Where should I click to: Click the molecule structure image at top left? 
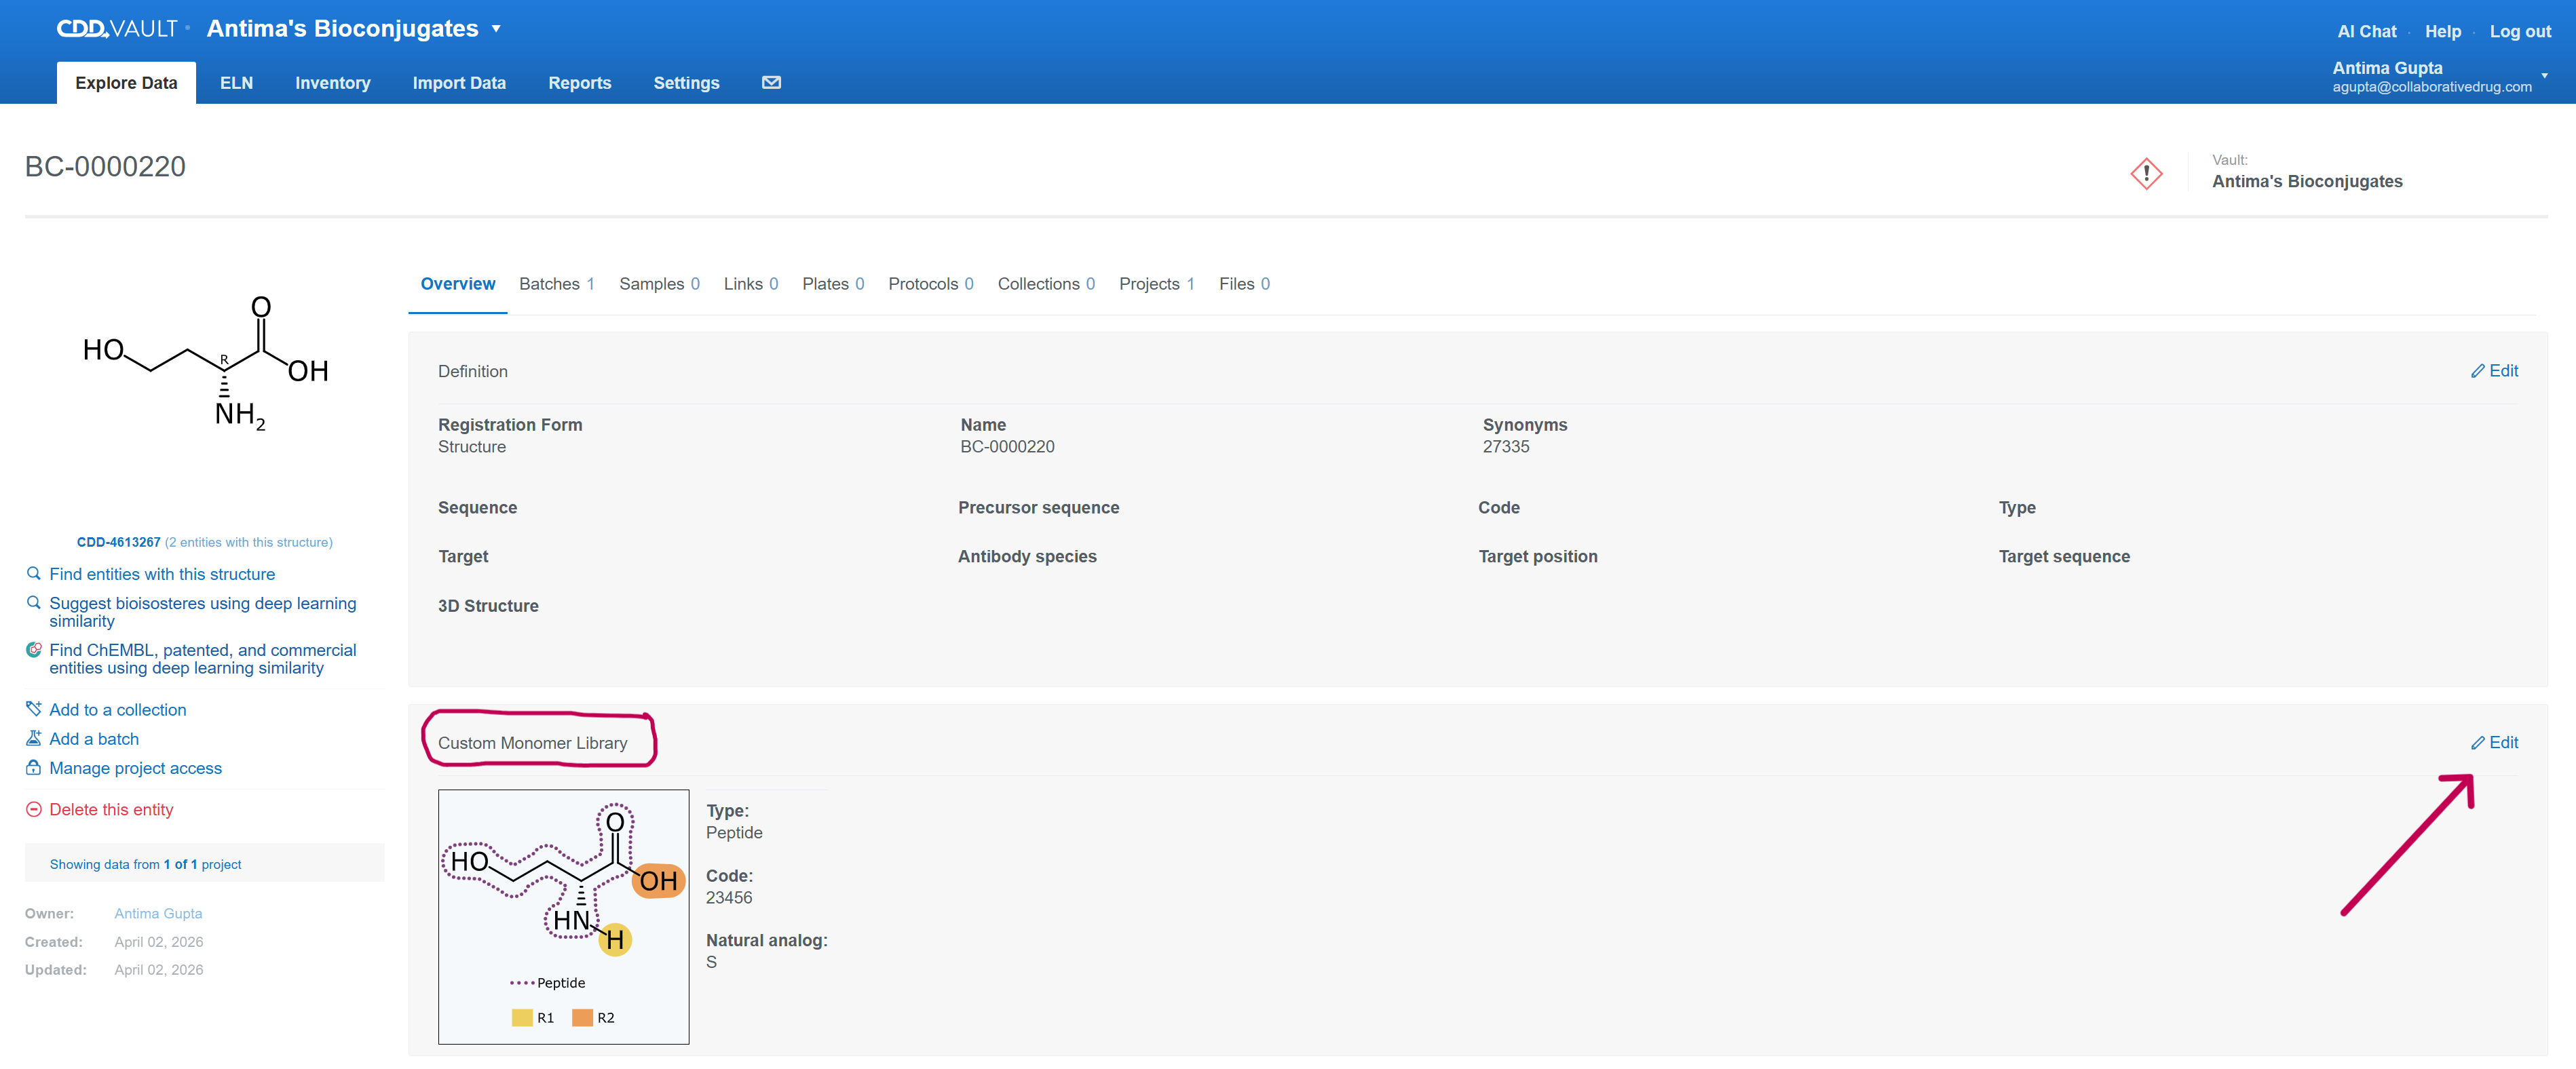click(x=205, y=364)
